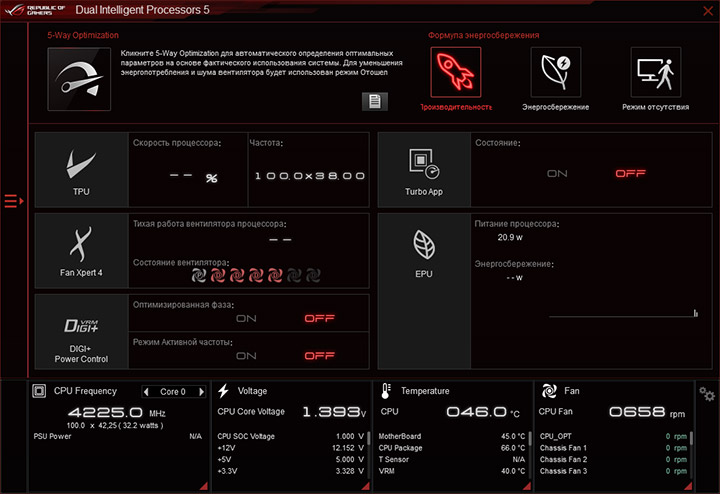Open the TPU panel
This screenshot has width=720, height=494.
coord(81,170)
